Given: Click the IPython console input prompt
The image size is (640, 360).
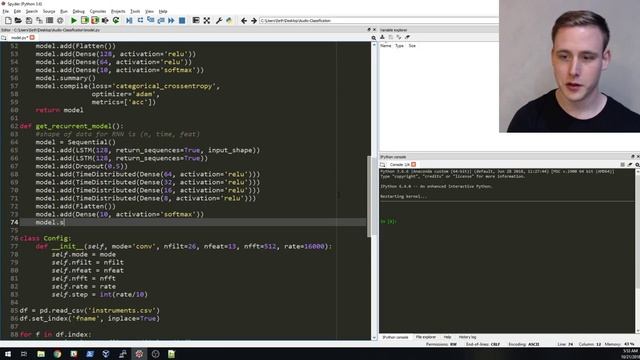Looking at the screenshot, I should (388, 222).
